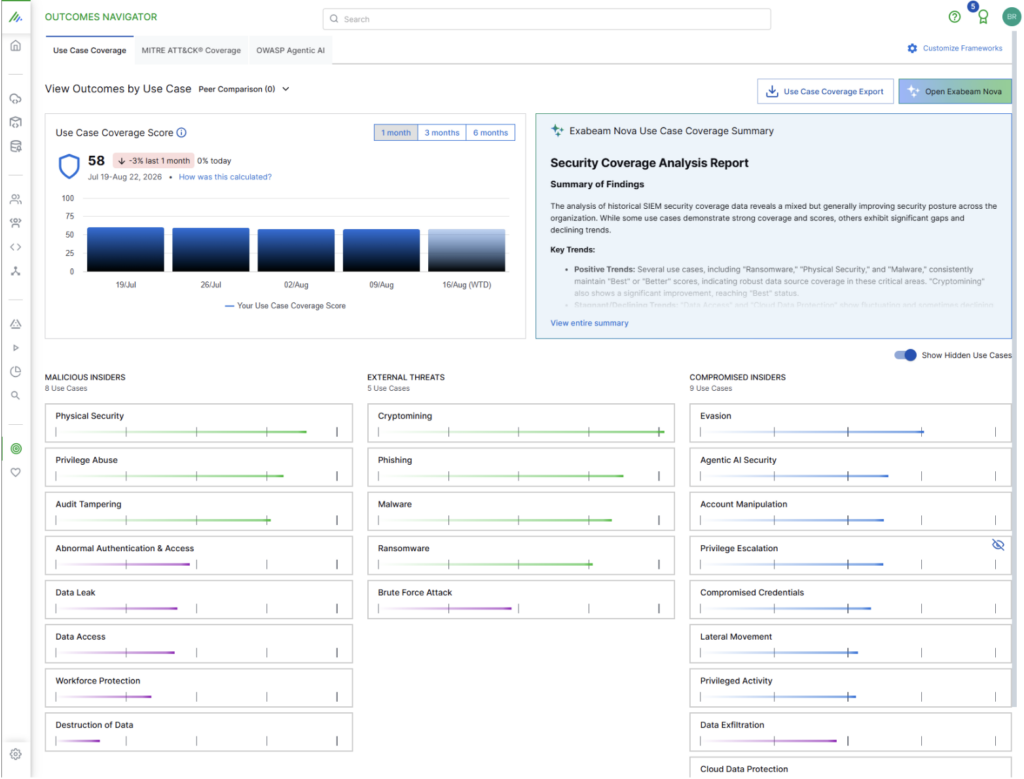The image size is (1024, 779).
Task: Open the cube code sidebar icon
Action: pyautogui.click(x=16, y=122)
